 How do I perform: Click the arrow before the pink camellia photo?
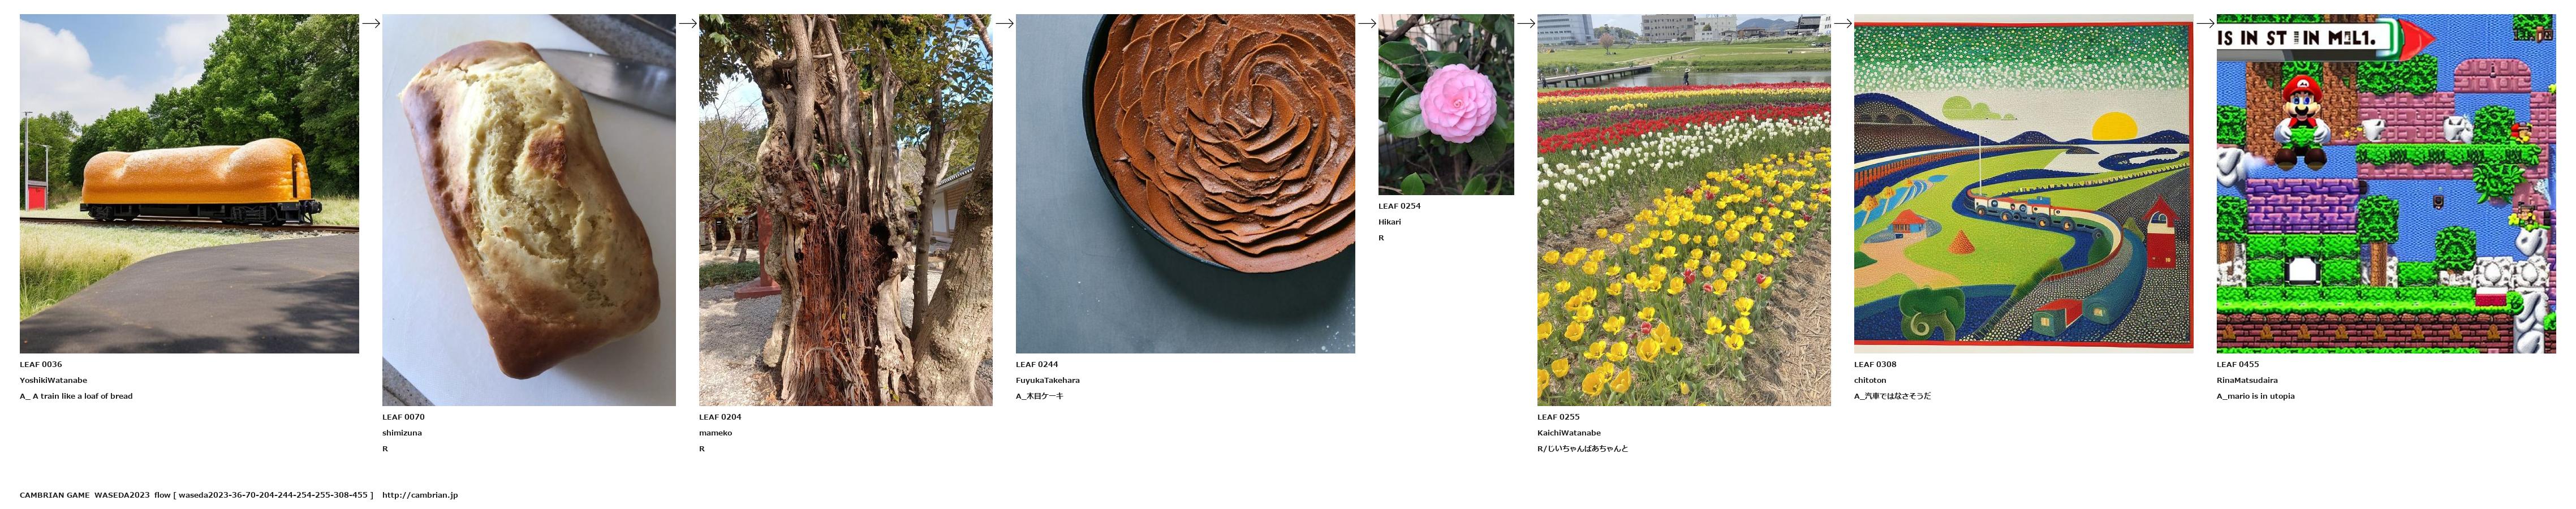tap(1367, 23)
